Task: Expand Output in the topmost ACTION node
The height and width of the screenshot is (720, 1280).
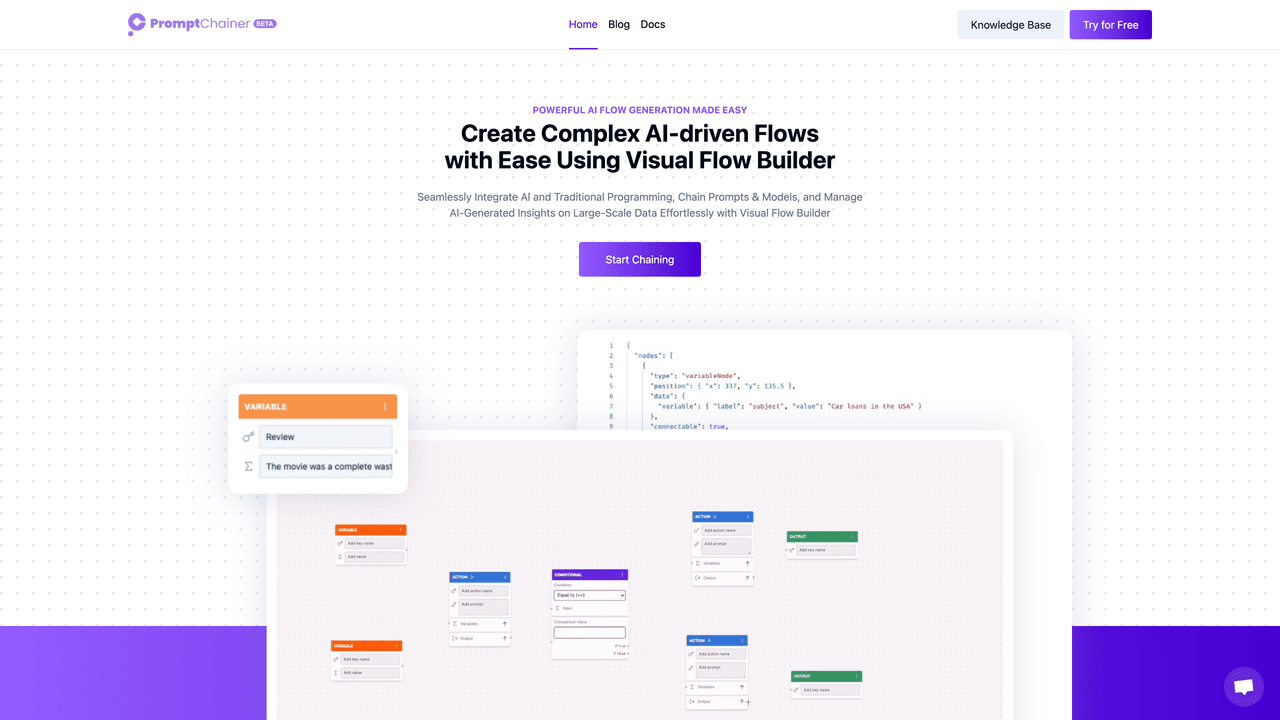Action: pos(747,578)
